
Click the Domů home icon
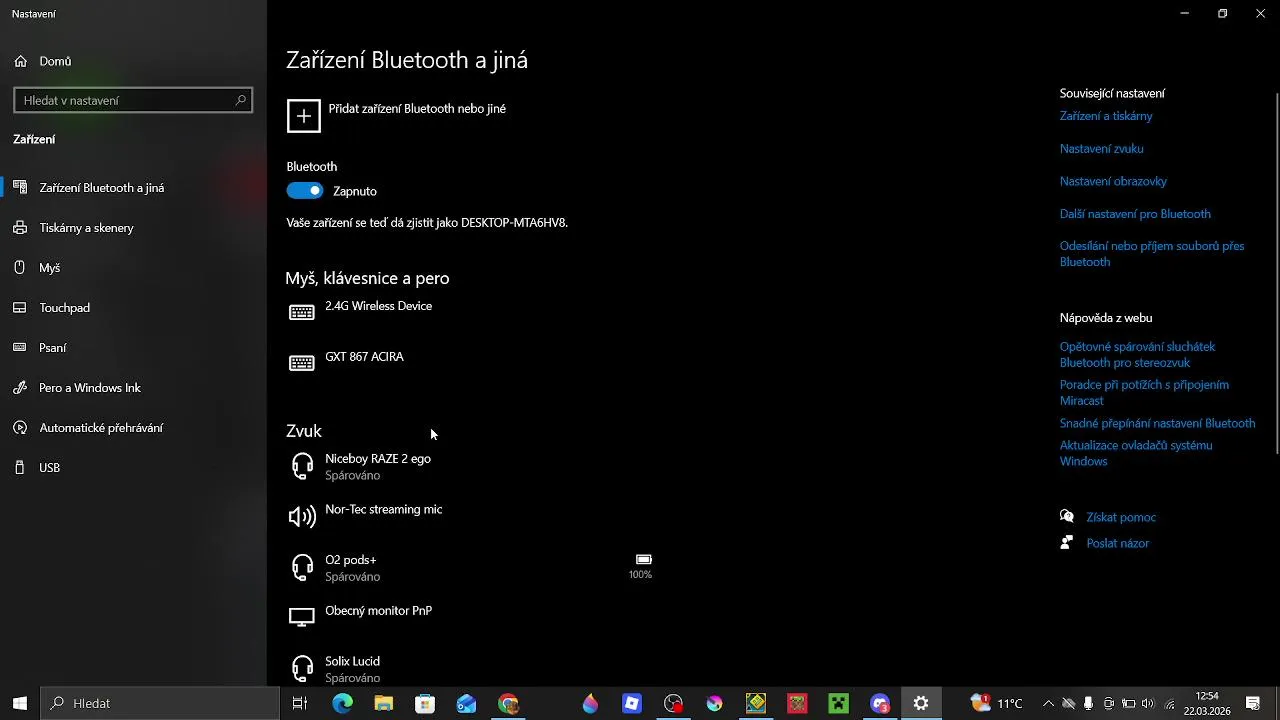pos(20,61)
